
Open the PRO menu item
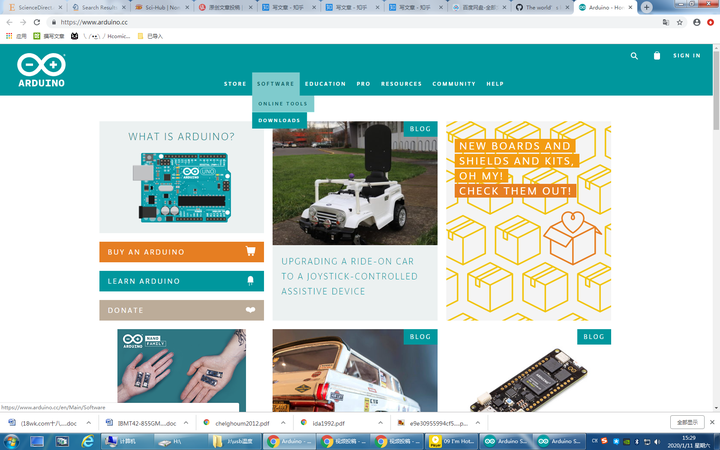tap(363, 84)
